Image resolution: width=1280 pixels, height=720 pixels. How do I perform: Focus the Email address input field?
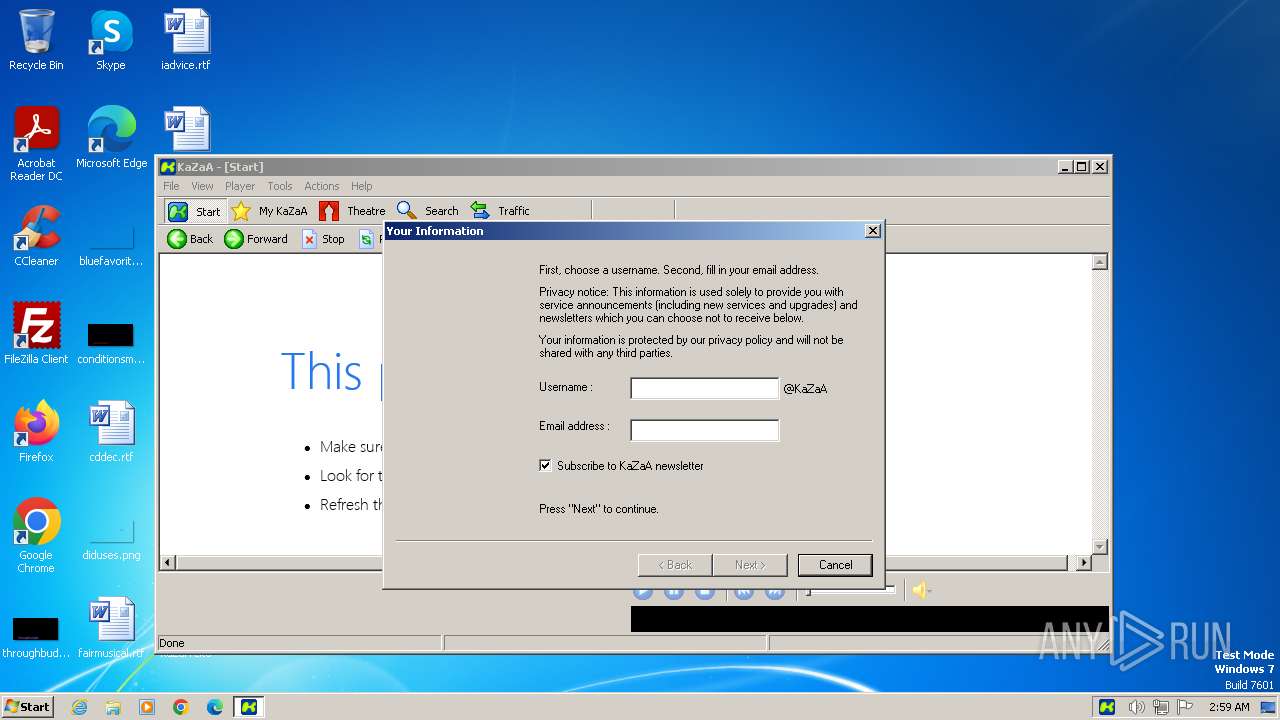click(x=704, y=430)
